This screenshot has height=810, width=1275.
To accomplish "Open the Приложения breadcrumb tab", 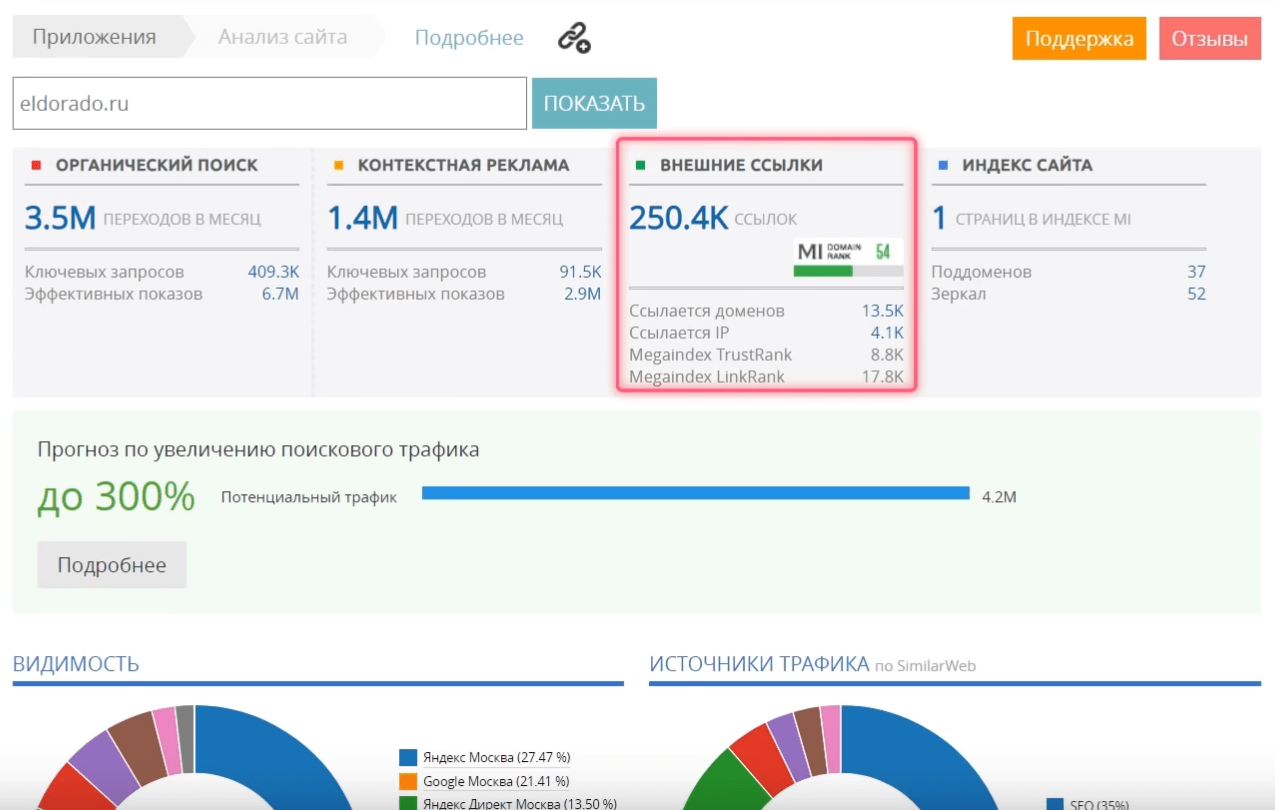I will pos(94,38).
